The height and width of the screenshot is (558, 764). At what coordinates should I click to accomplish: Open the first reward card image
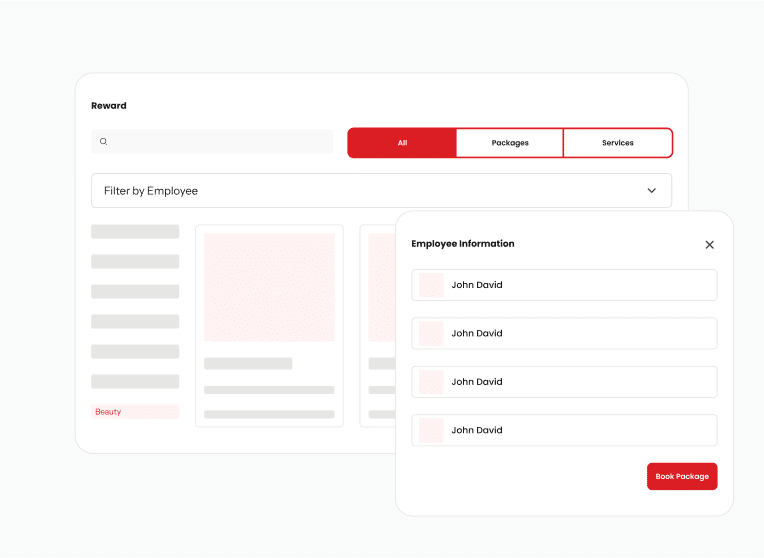pyautogui.click(x=269, y=287)
